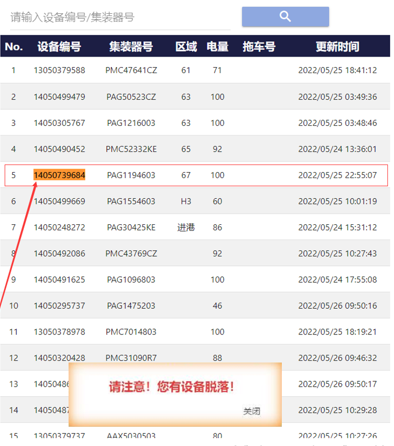
Task: Click container number PAG30425KE
Action: click(131, 227)
